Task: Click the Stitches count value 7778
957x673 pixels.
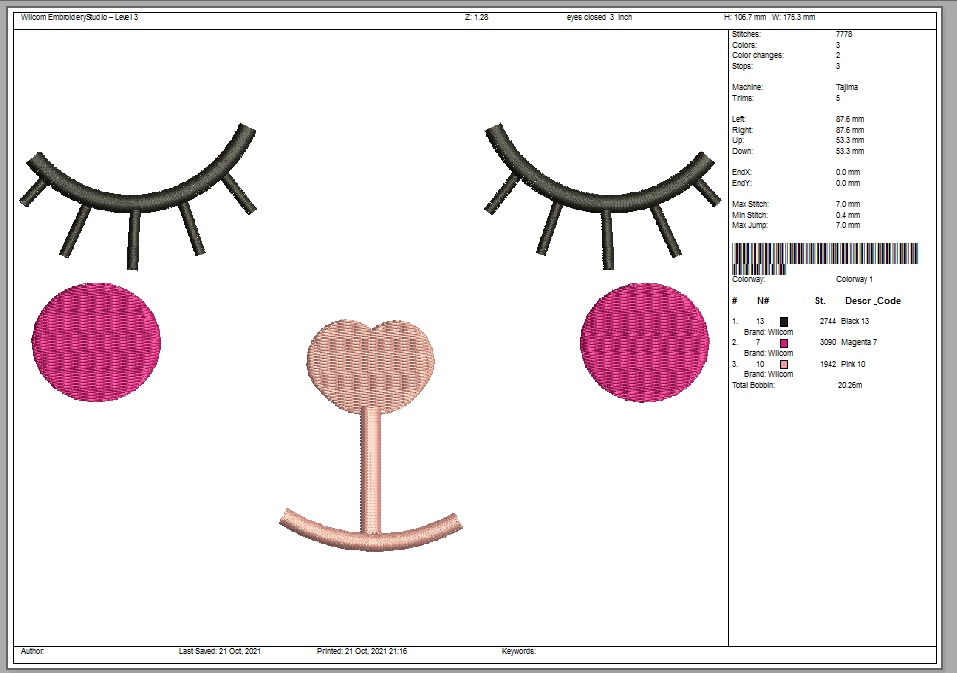Action: coord(844,35)
